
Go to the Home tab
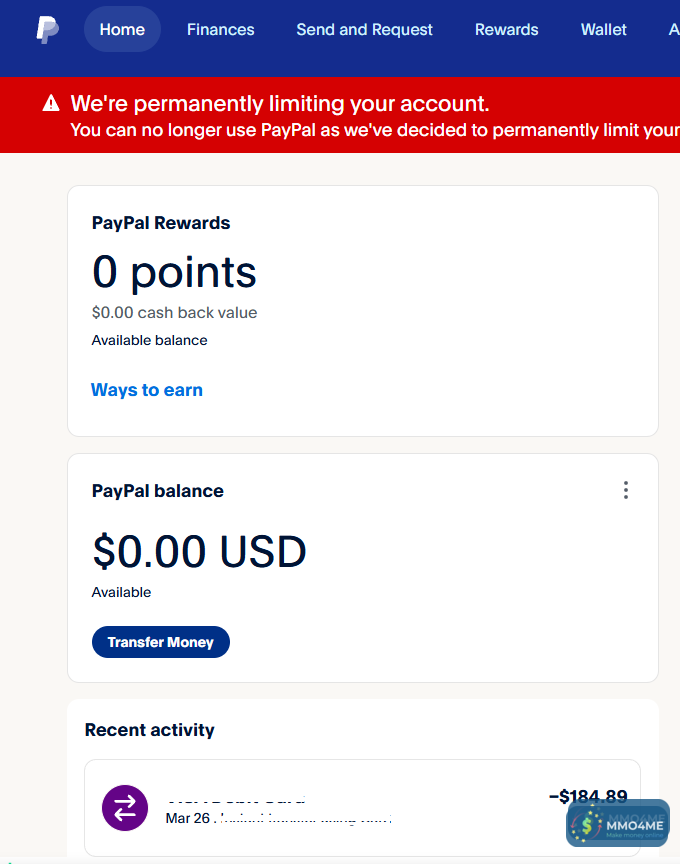pos(122,30)
